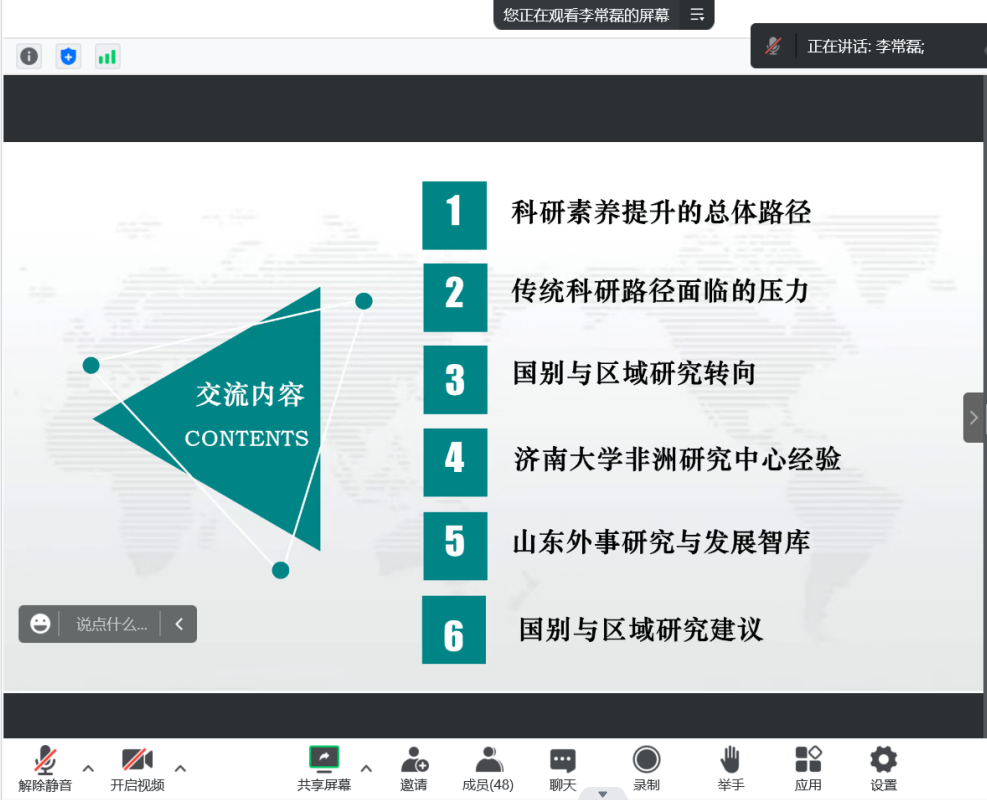Check the green network signal icon
Viewport: 987px width, 800px height.
[107, 56]
